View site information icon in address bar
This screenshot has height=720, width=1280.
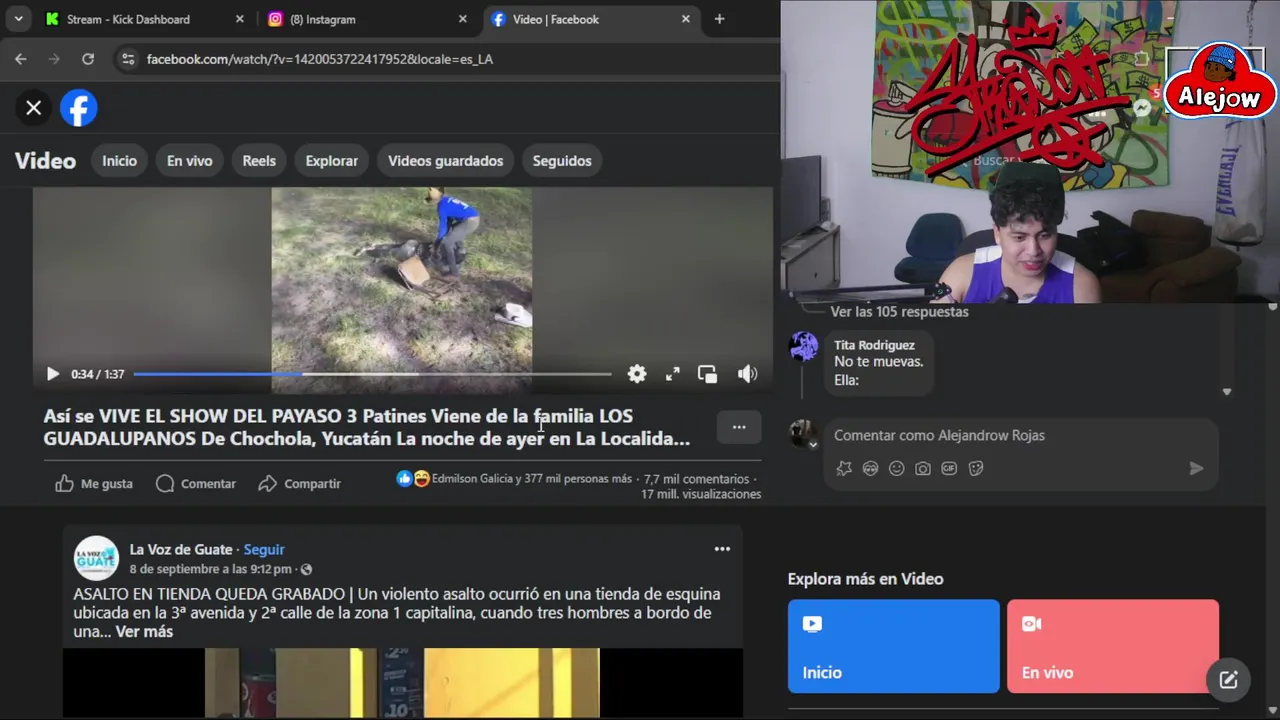128,59
